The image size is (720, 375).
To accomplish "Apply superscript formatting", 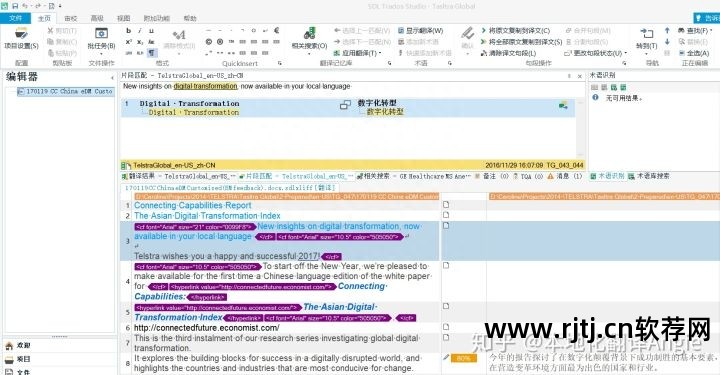I will click(x=129, y=42).
